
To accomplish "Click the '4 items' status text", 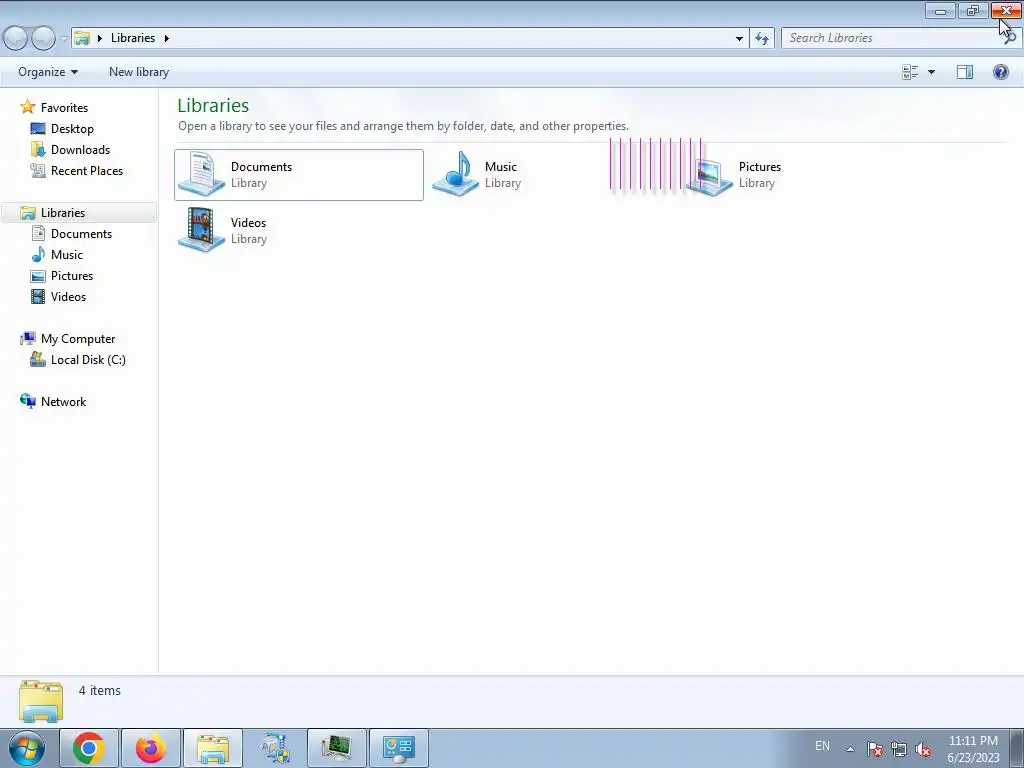I will click(100, 690).
